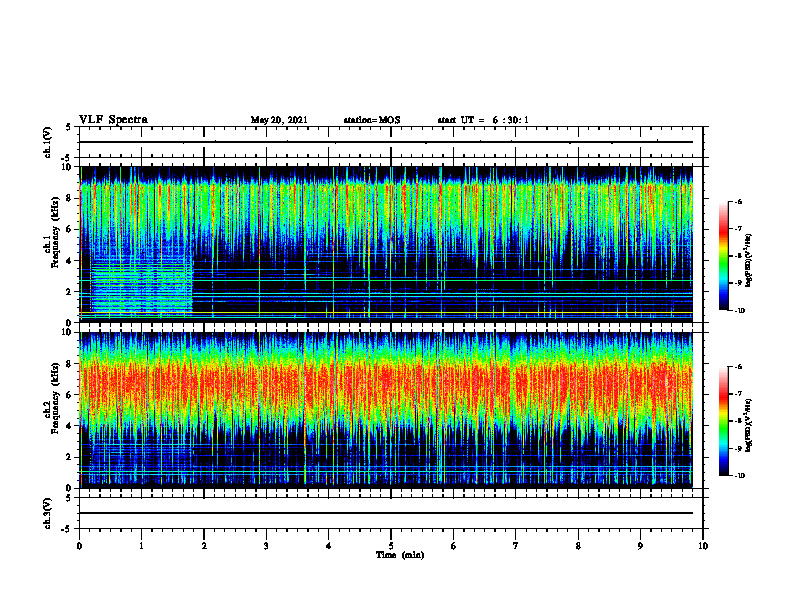
Task: Click the ch.2 spectrogram color scale bar
Action: tap(723, 421)
